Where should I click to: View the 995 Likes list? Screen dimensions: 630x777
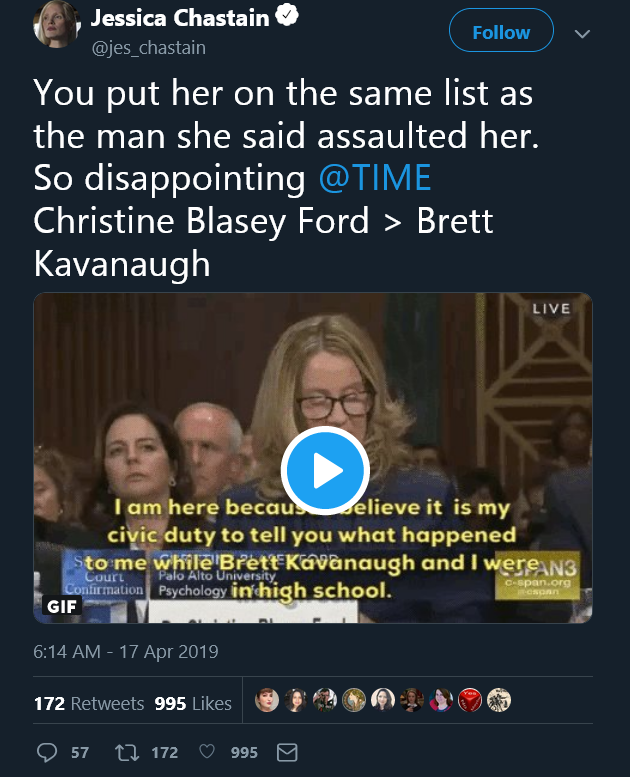pos(193,703)
